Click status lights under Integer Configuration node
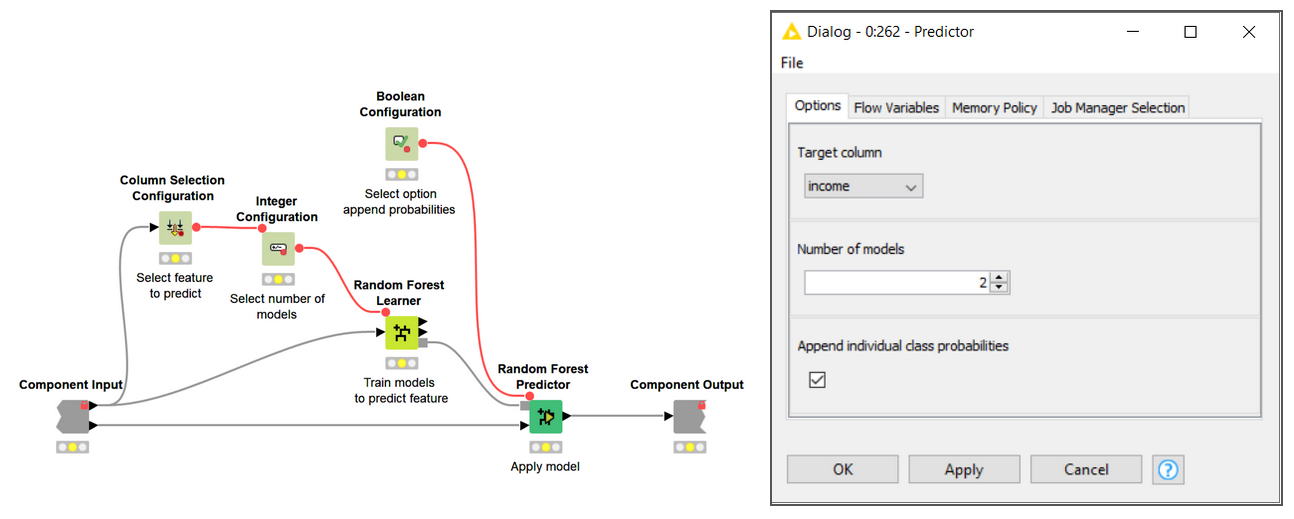The image size is (1294, 519). point(278,279)
